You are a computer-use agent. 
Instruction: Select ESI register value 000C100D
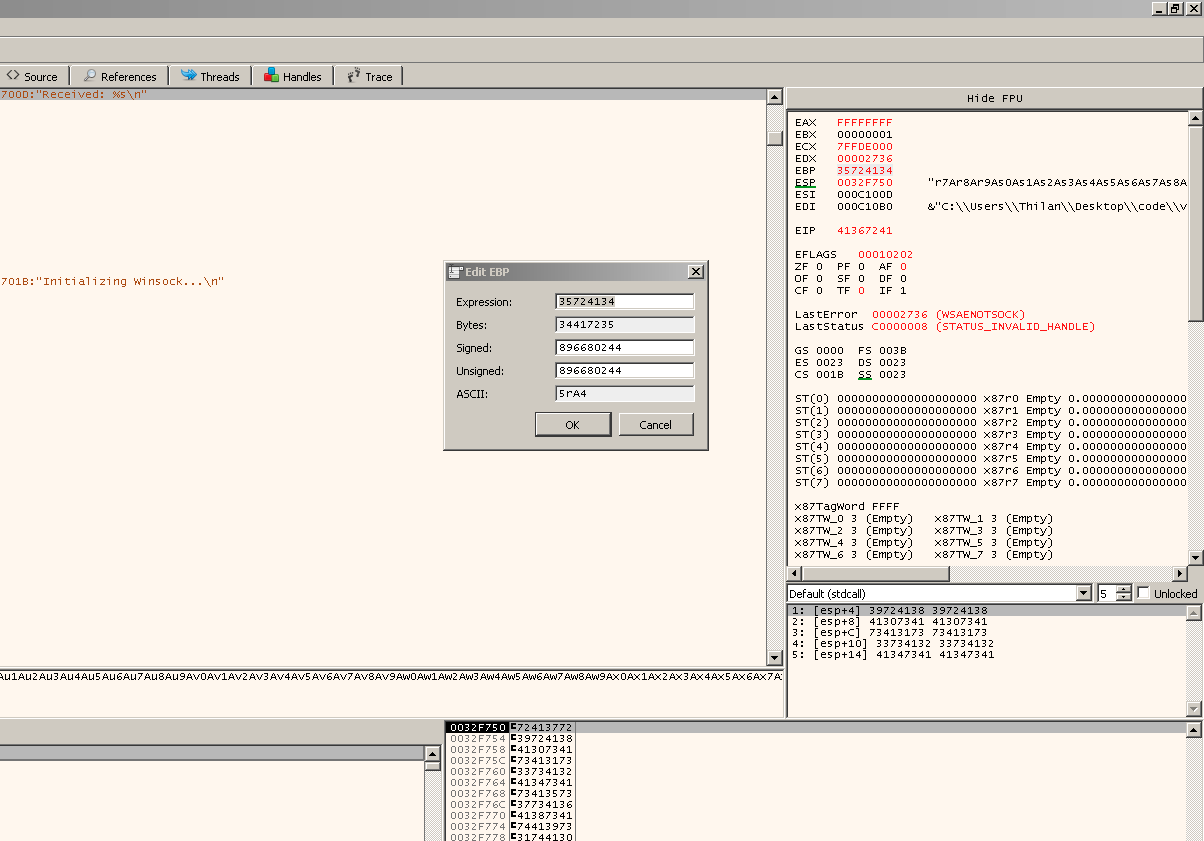tap(865, 194)
